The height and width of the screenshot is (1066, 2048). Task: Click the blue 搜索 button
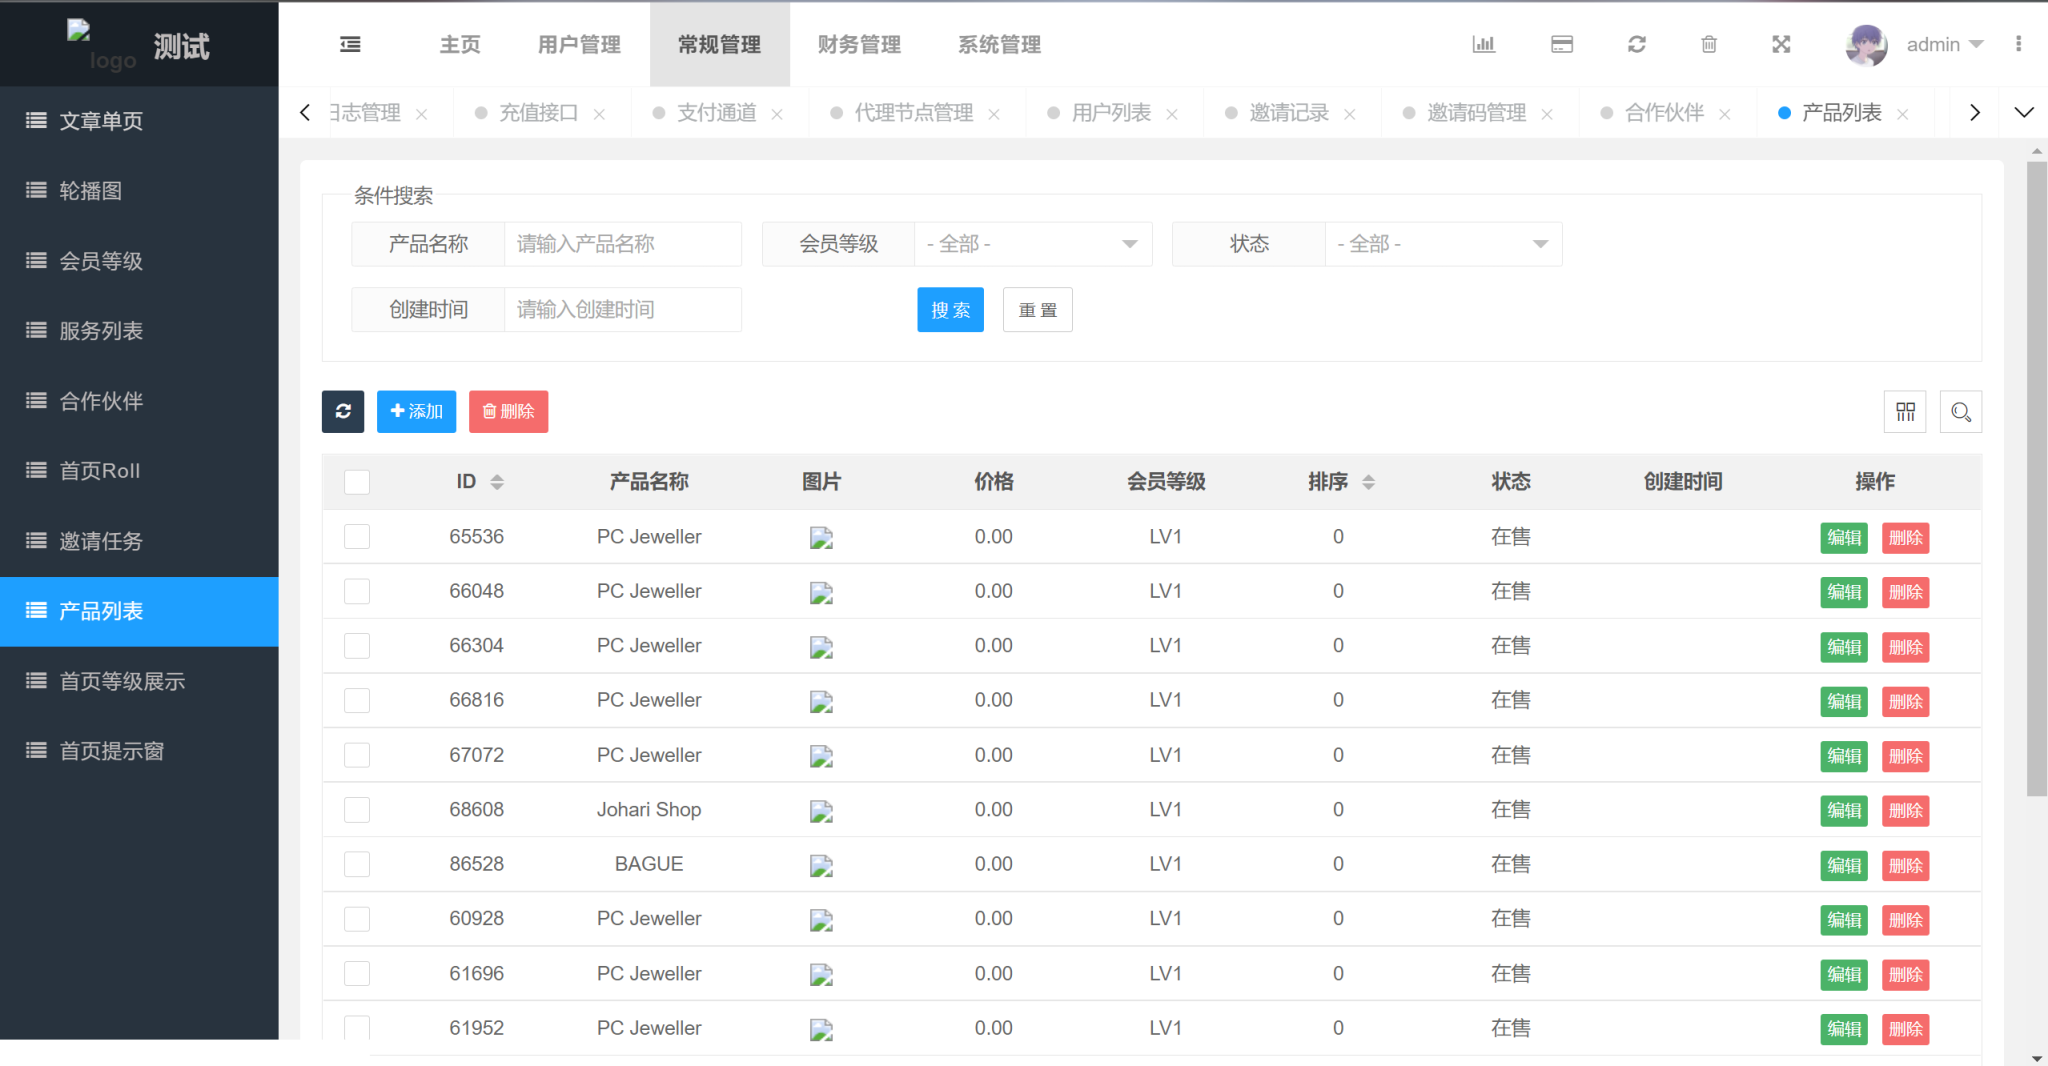coord(950,310)
